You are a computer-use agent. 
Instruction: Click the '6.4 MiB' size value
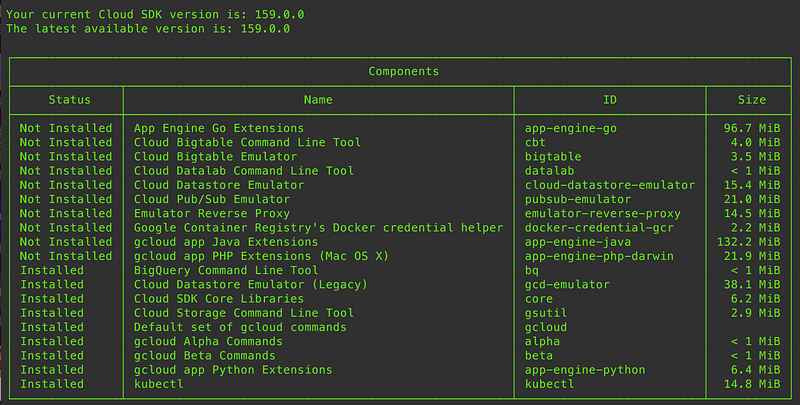pos(756,370)
